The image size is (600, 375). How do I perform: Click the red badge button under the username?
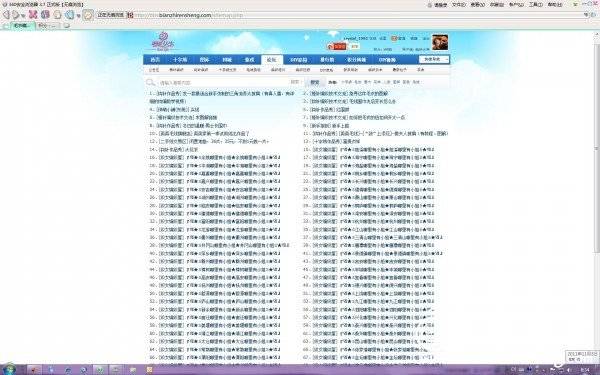337,46
